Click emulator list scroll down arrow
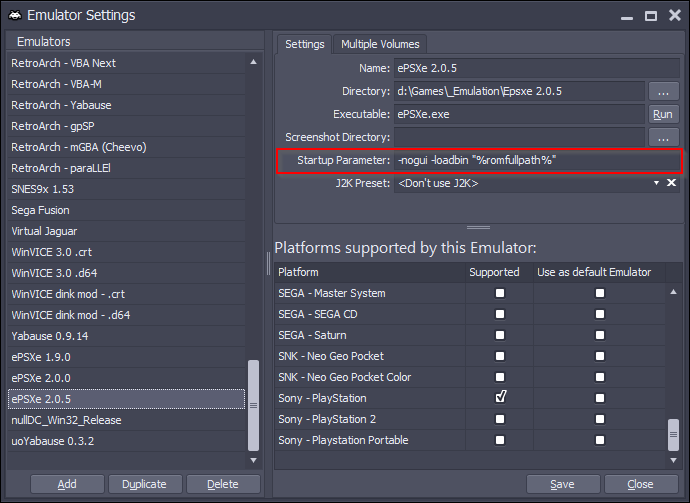 pyautogui.click(x=253, y=460)
